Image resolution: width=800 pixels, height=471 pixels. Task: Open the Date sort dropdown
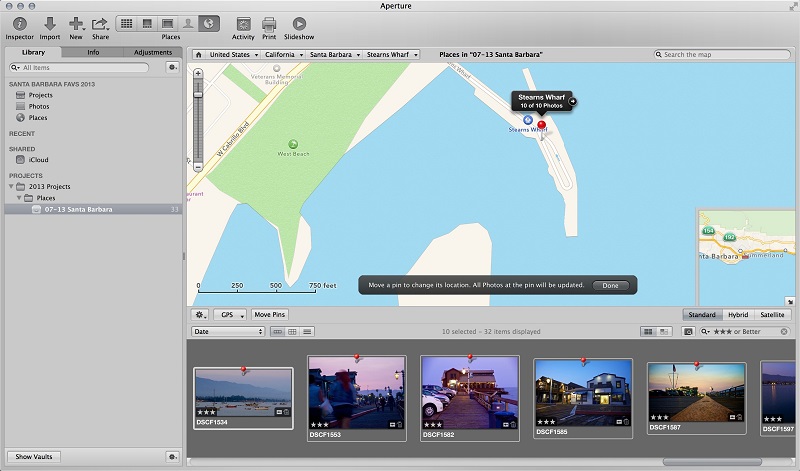point(228,332)
